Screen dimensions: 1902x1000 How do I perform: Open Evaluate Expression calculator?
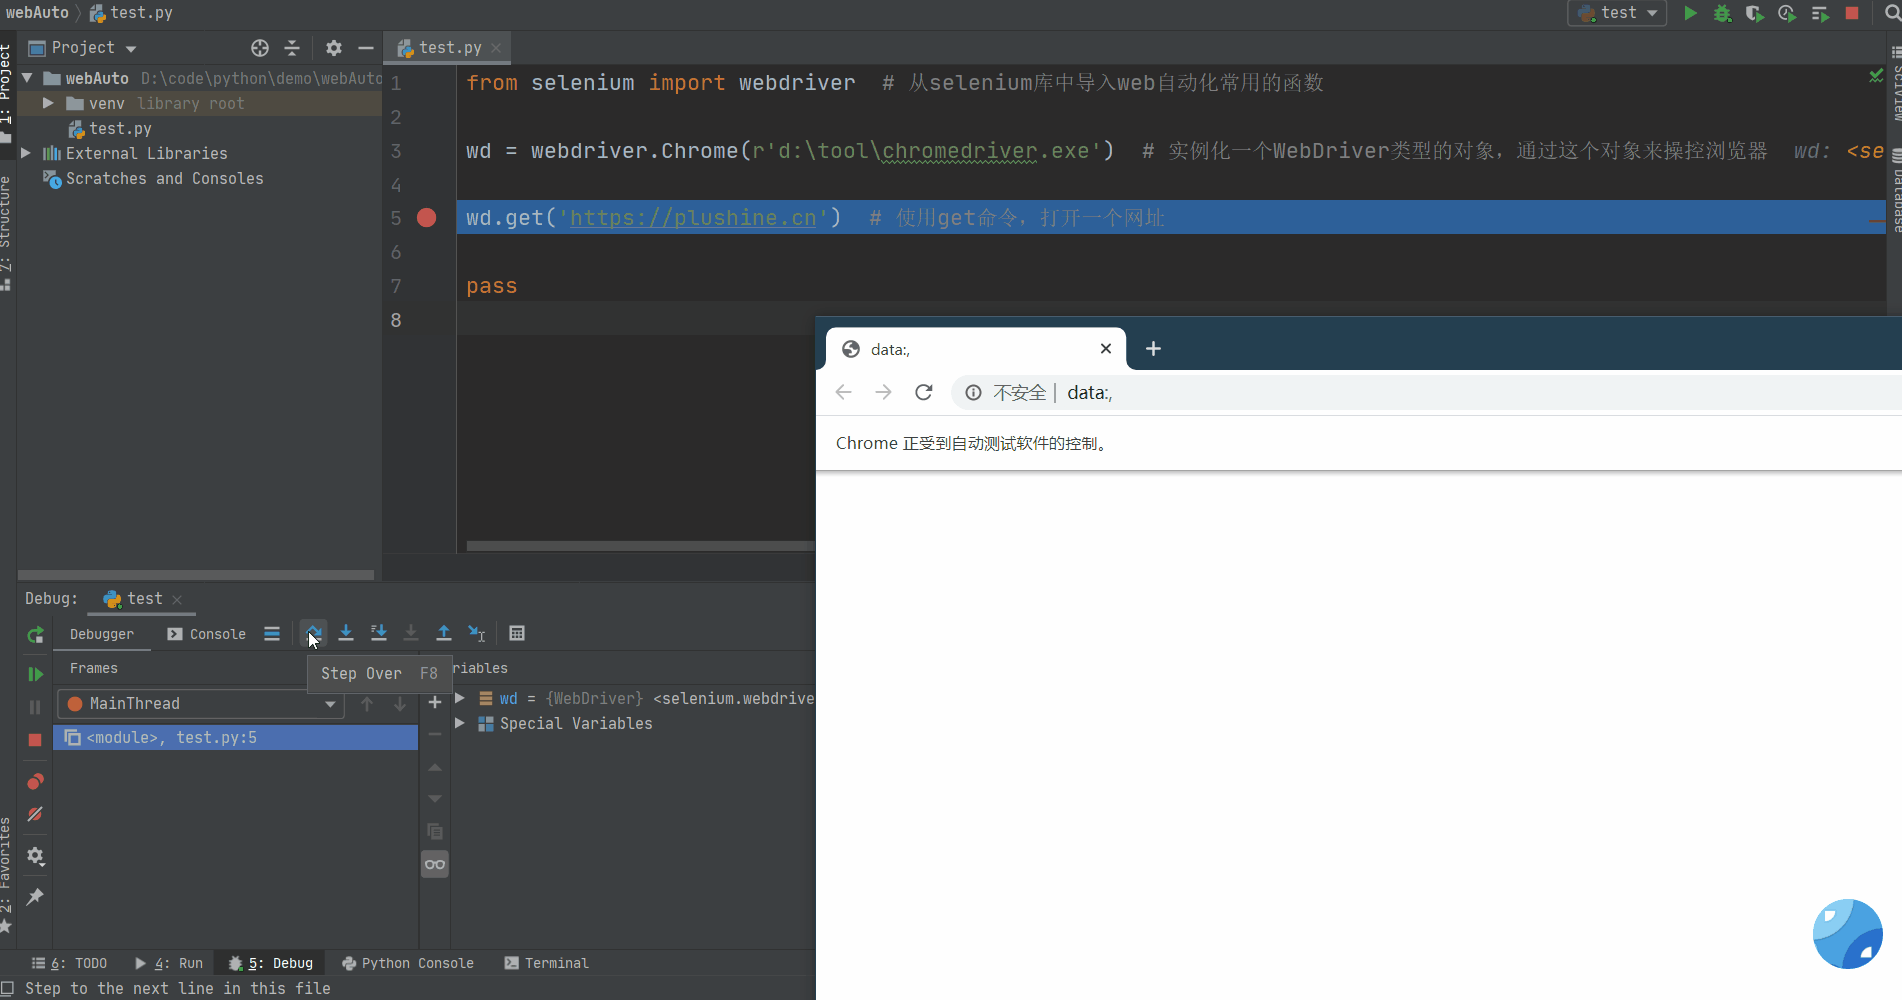[x=517, y=633]
